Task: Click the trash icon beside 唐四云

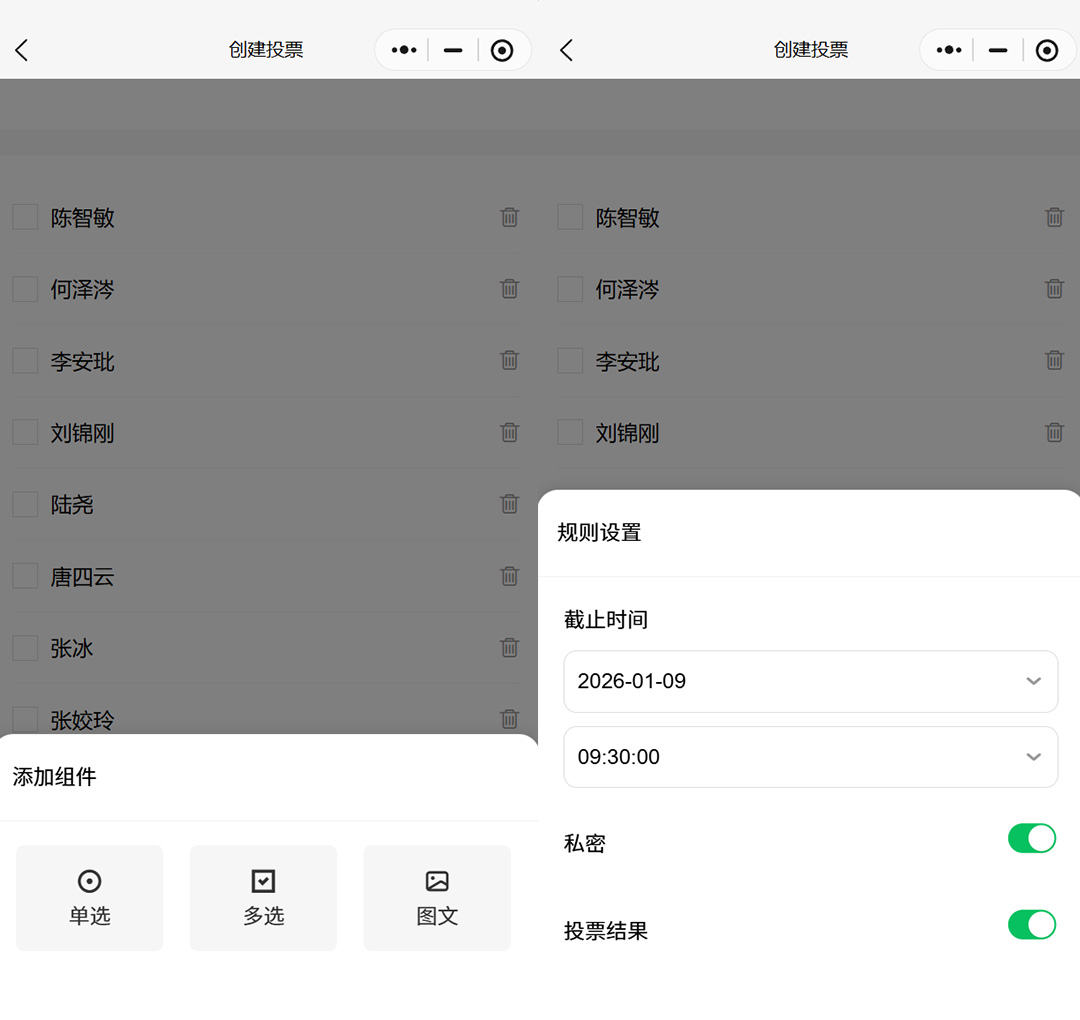Action: (509, 576)
